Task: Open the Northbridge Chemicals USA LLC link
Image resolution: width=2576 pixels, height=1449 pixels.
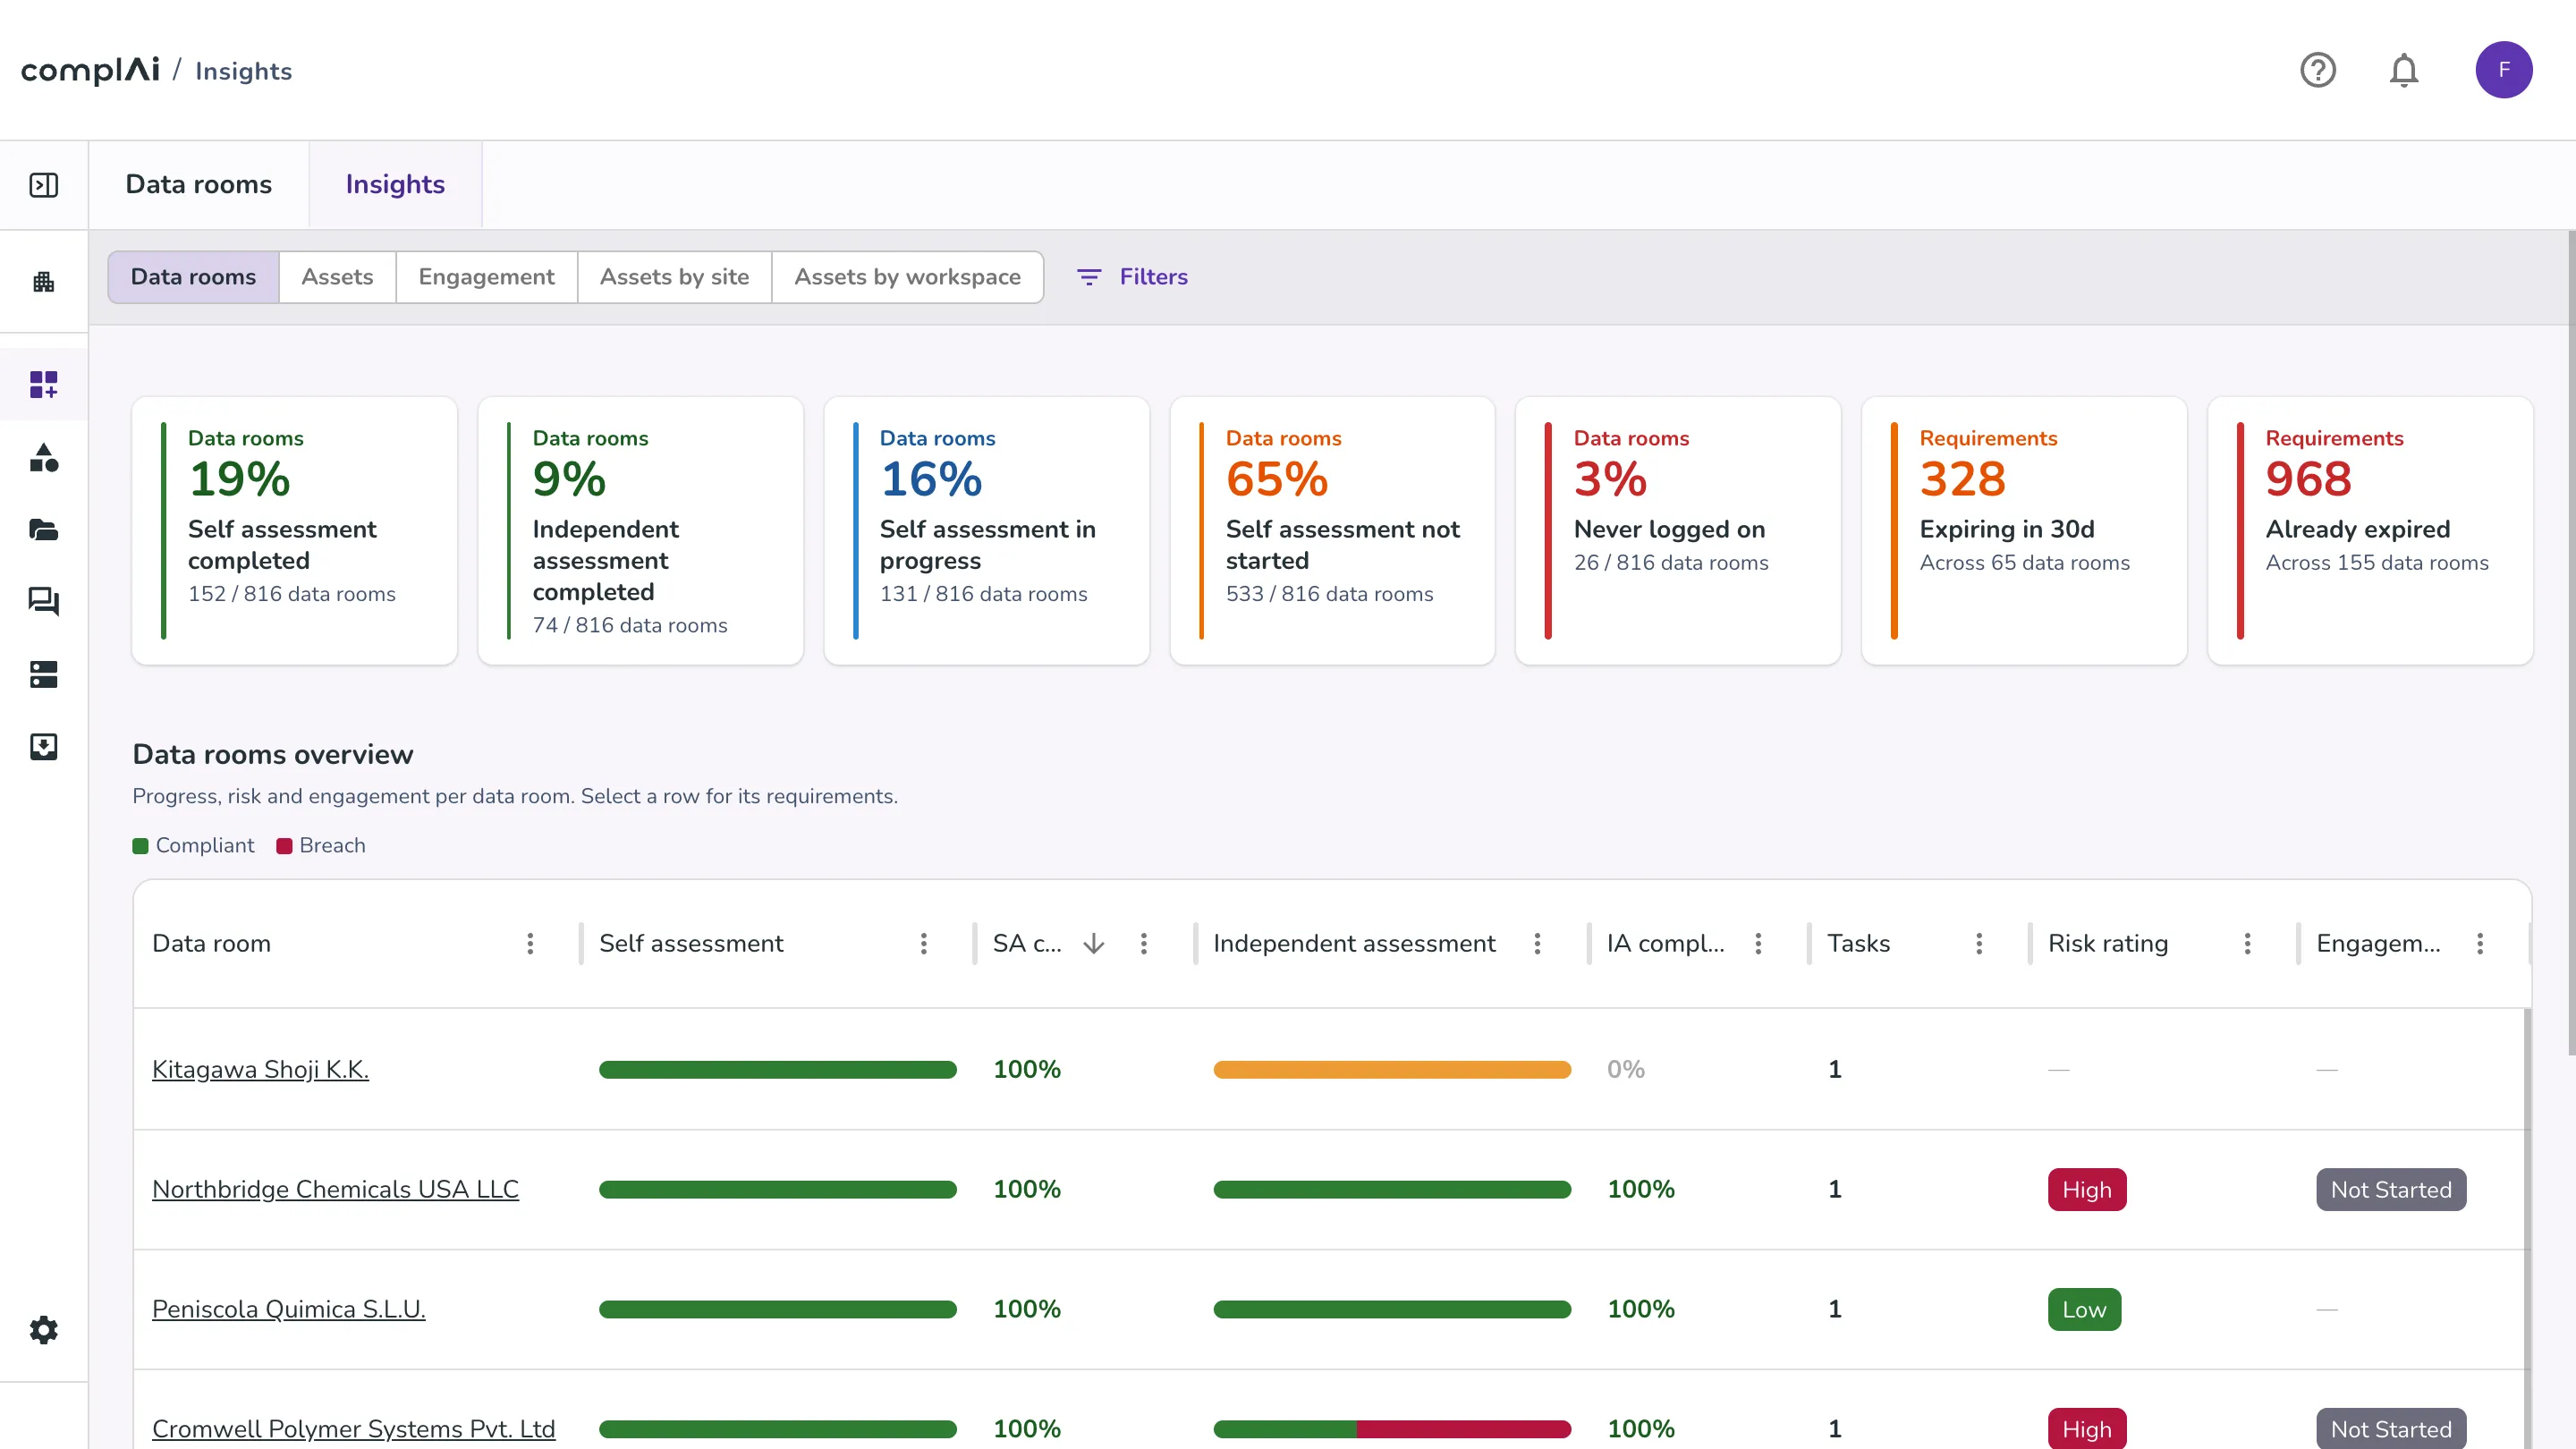Action: (x=335, y=1189)
